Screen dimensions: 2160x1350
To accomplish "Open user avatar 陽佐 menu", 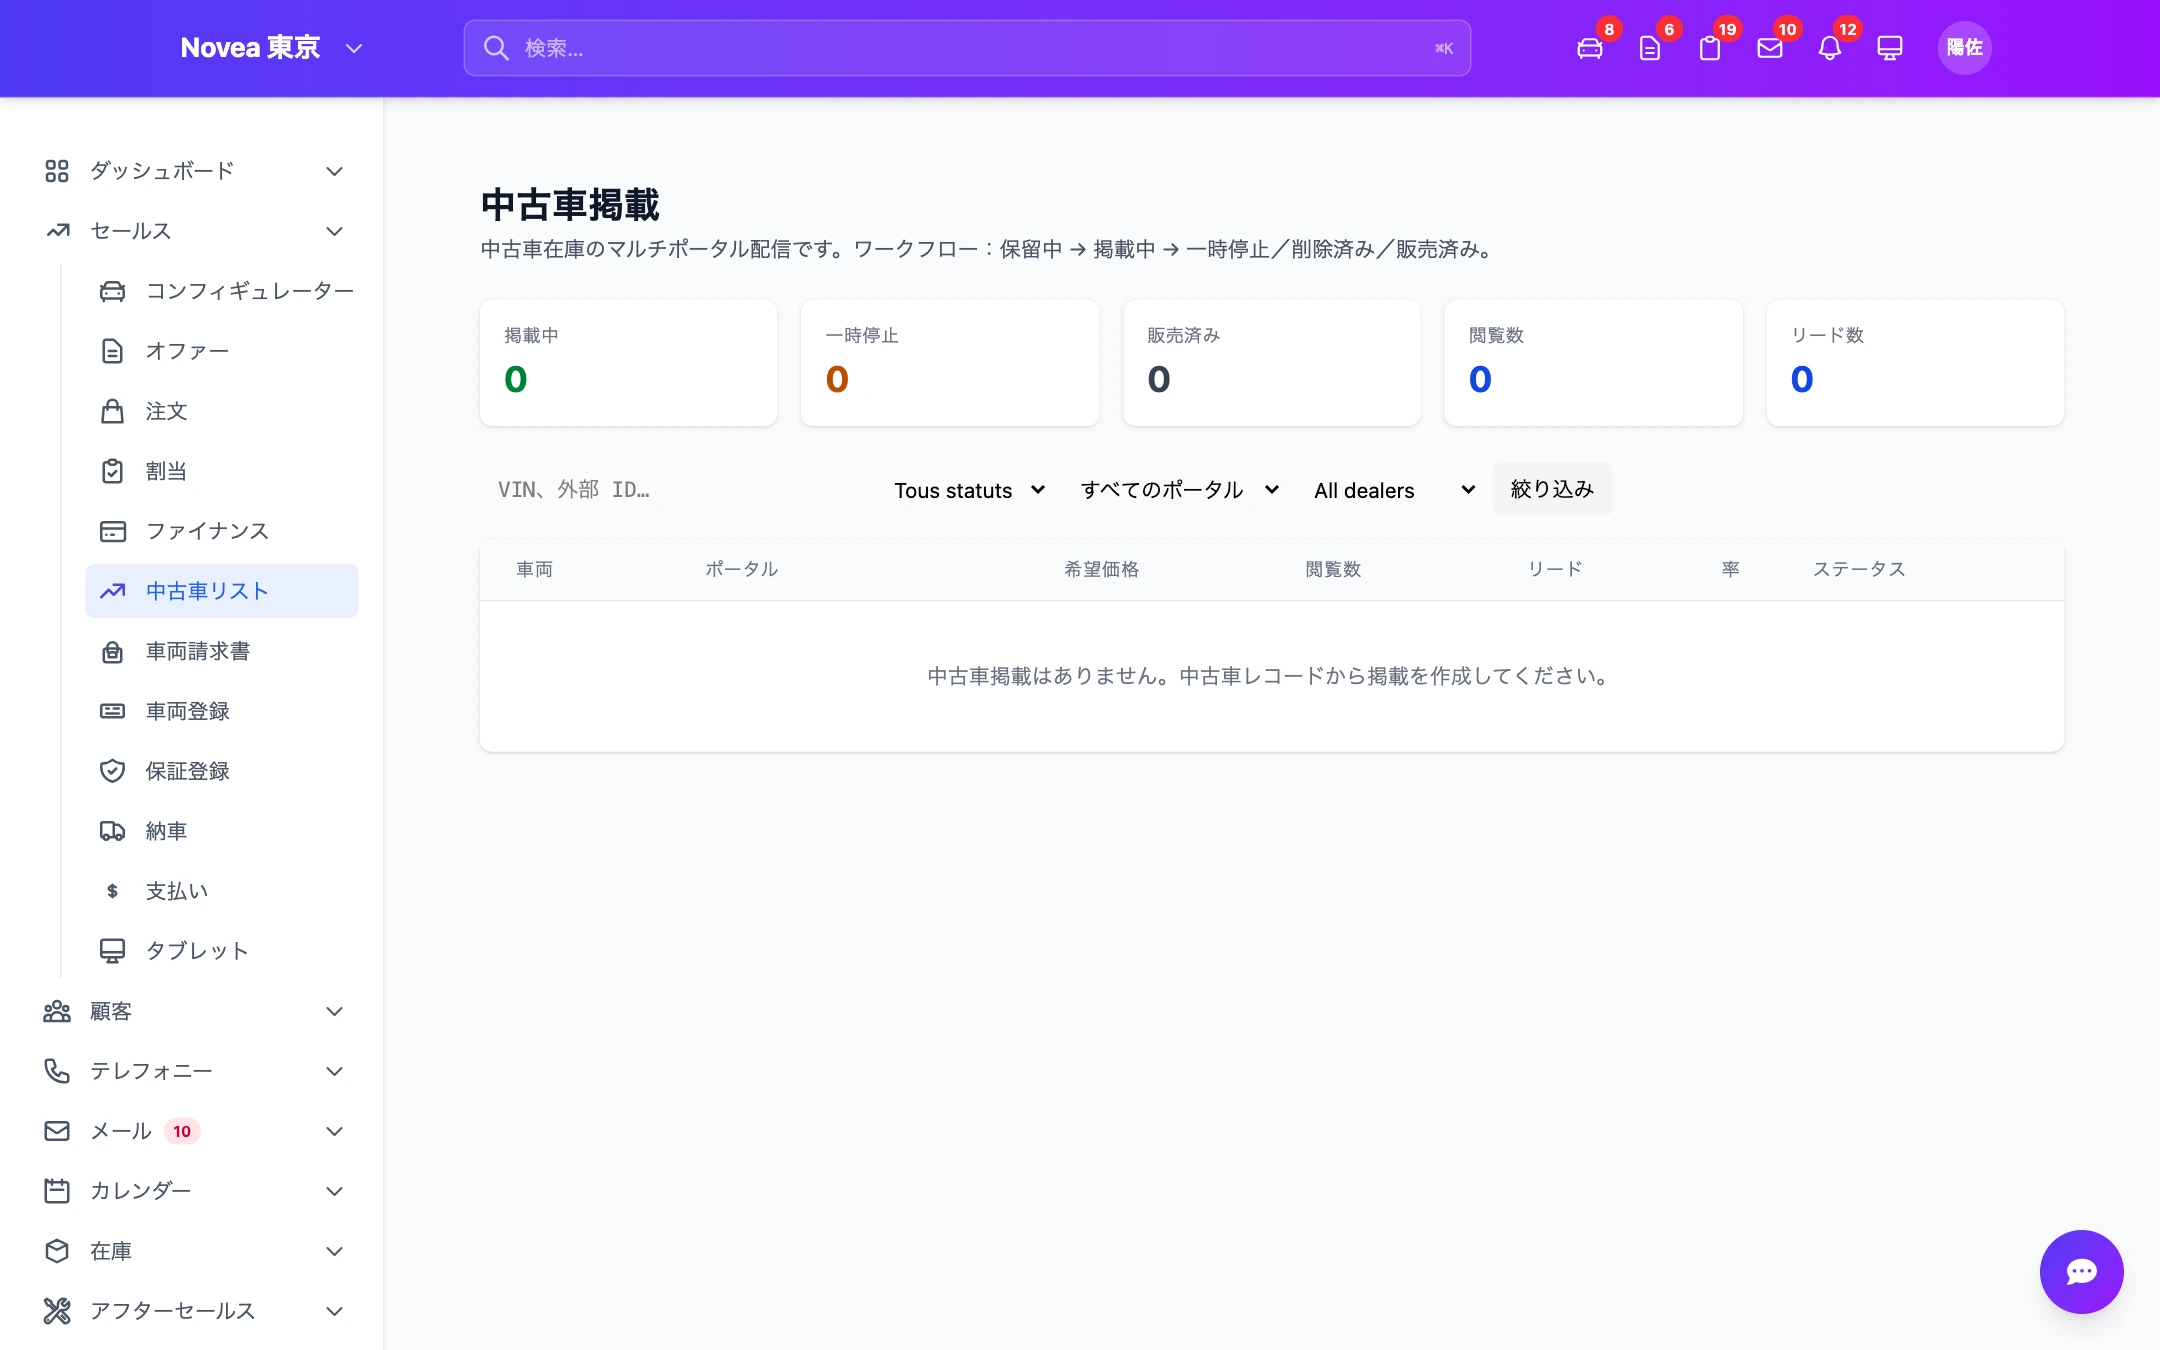I will pyautogui.click(x=1965, y=48).
